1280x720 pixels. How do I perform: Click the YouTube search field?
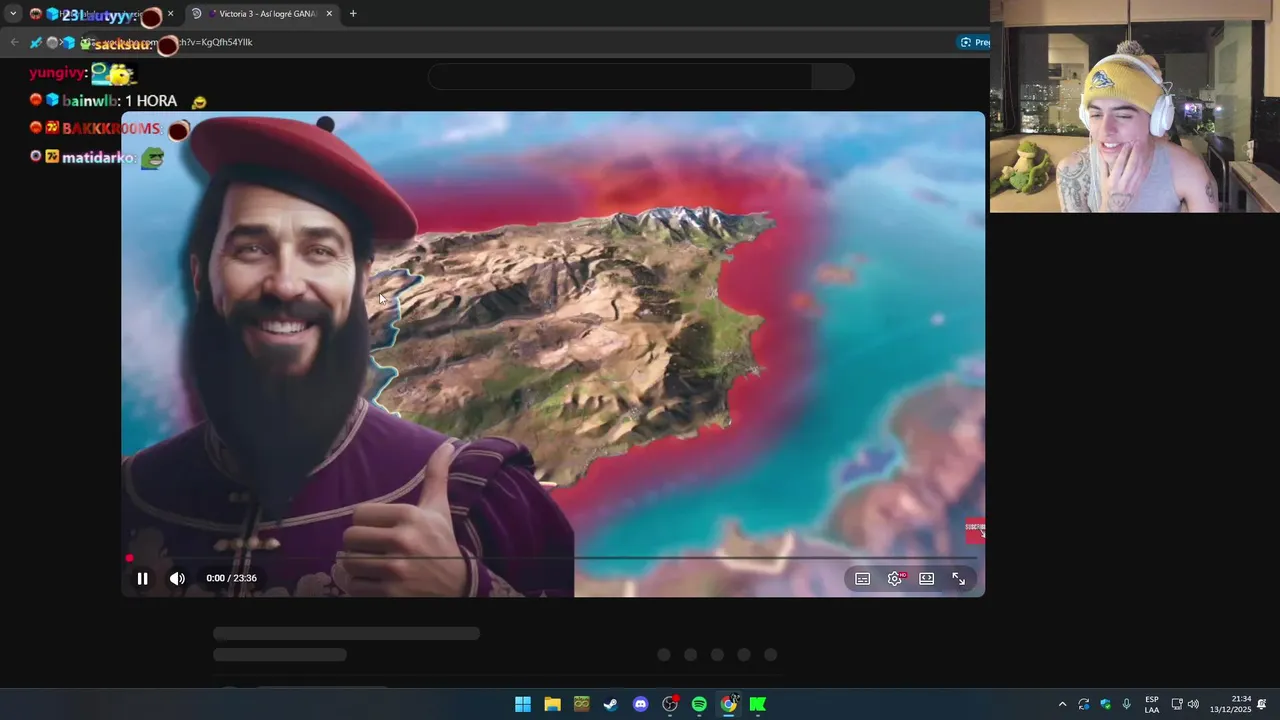click(x=620, y=77)
